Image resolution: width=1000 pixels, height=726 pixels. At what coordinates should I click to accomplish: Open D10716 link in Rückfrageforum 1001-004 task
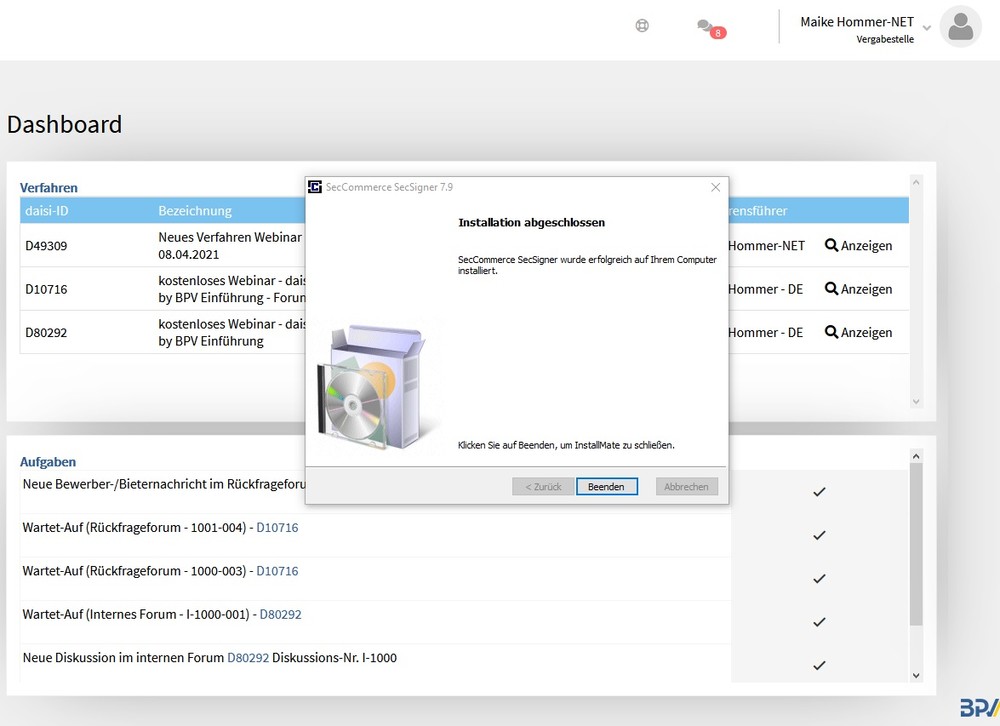pyautogui.click(x=277, y=528)
